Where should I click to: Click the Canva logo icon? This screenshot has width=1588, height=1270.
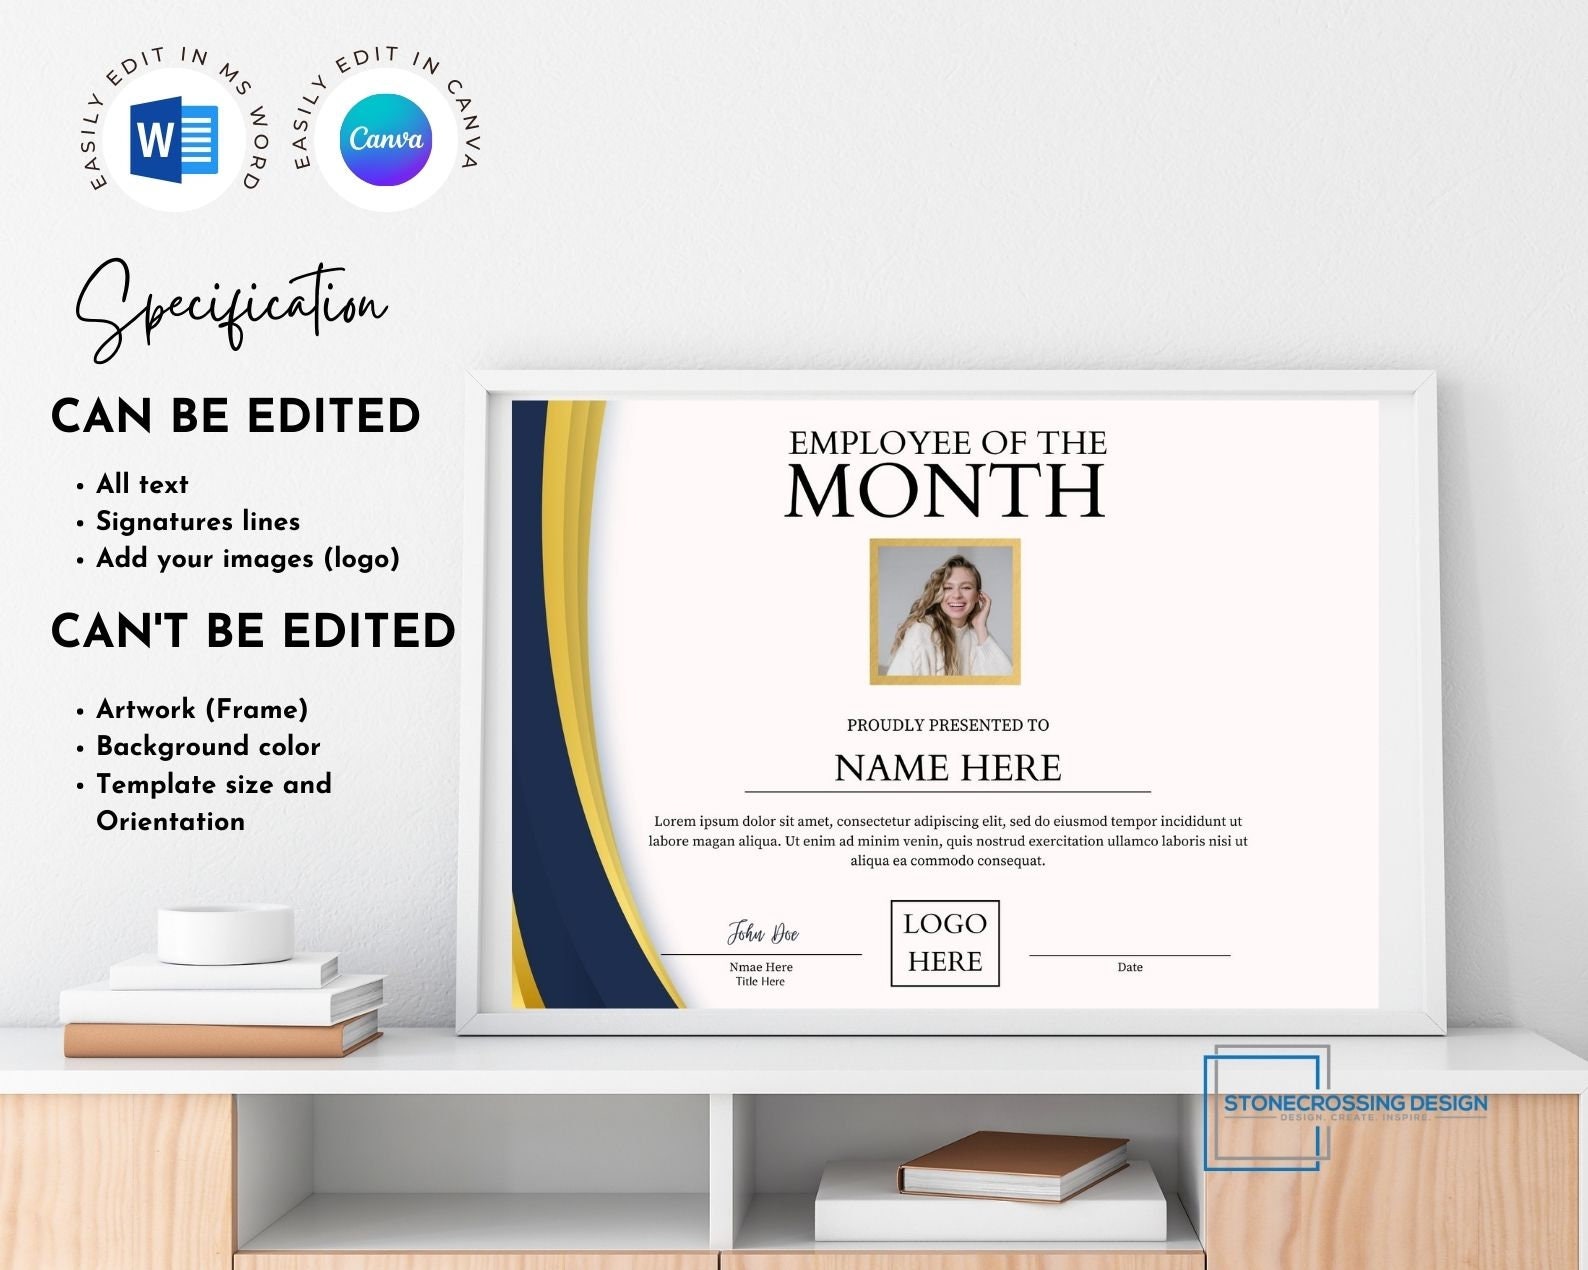pos(385,139)
